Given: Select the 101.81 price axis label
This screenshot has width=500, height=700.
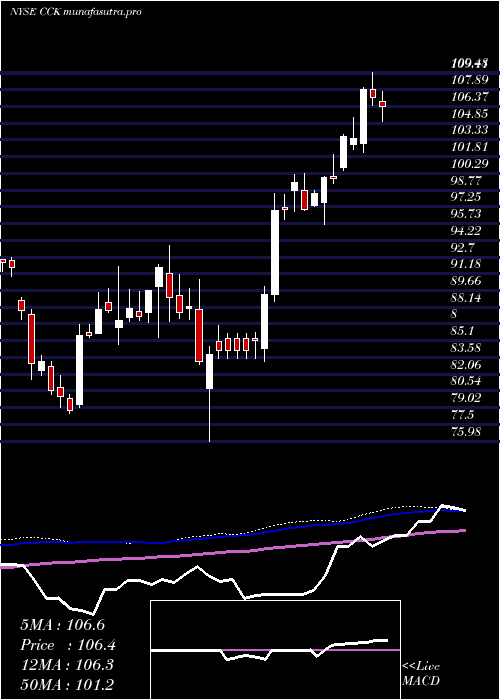Looking at the screenshot, I should point(467,147).
